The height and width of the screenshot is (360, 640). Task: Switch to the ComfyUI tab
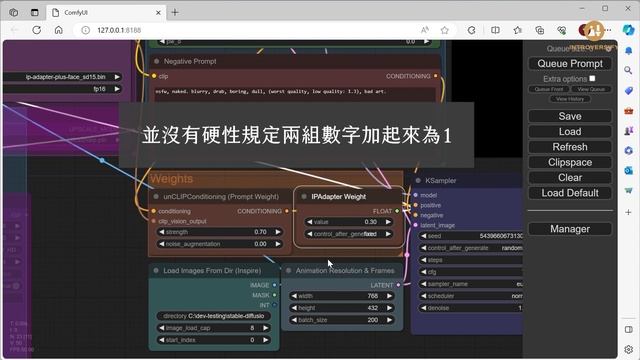click(106, 12)
